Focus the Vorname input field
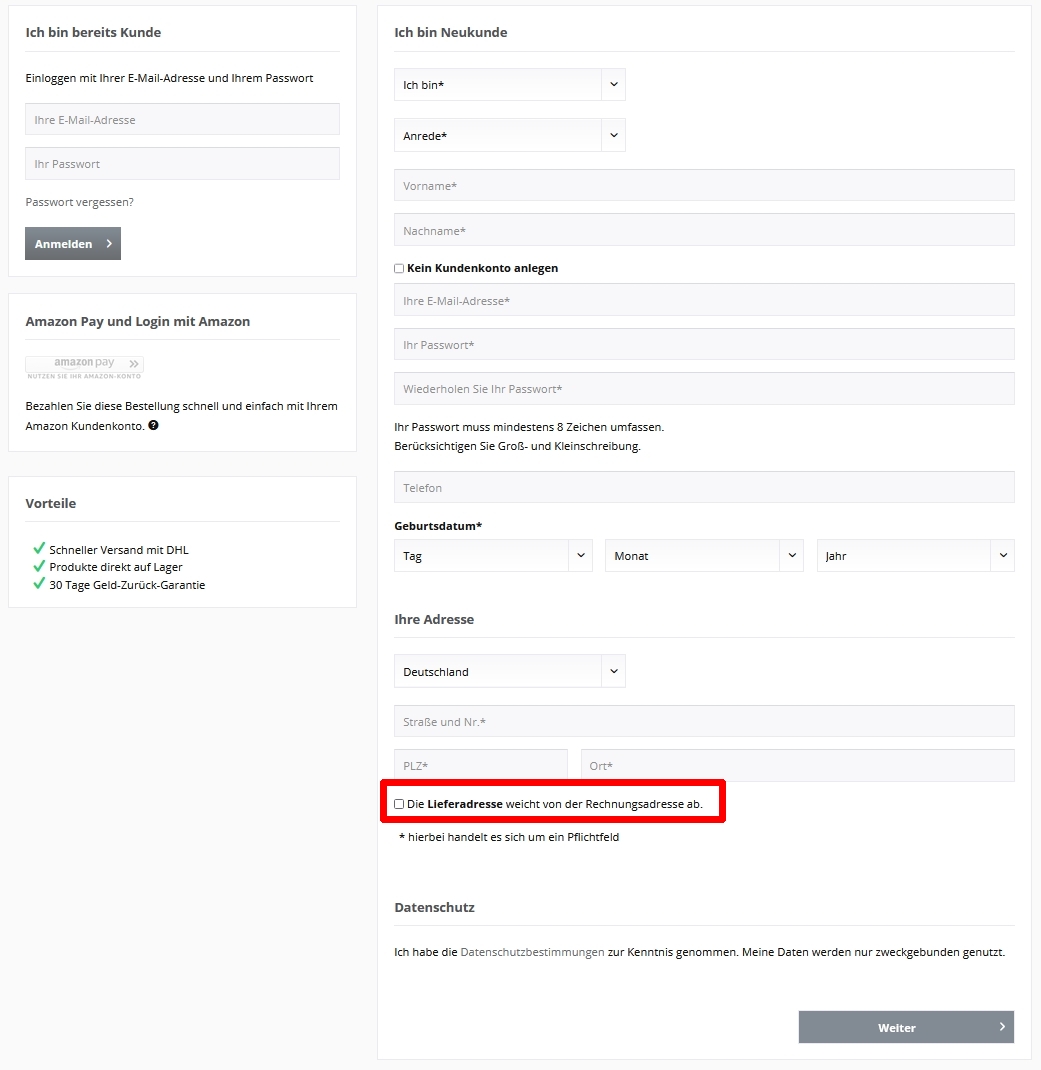The image size is (1041, 1070). [704, 186]
